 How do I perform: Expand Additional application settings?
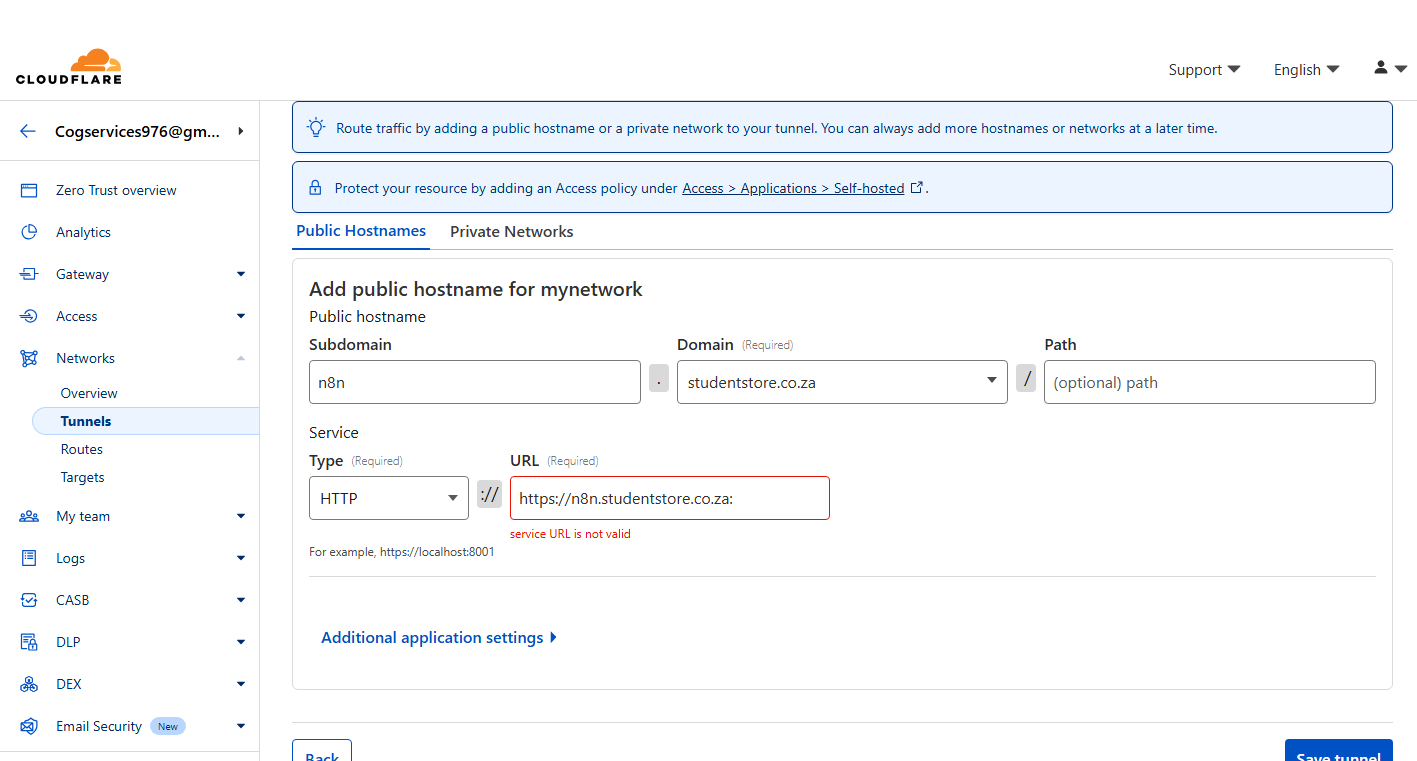point(438,637)
